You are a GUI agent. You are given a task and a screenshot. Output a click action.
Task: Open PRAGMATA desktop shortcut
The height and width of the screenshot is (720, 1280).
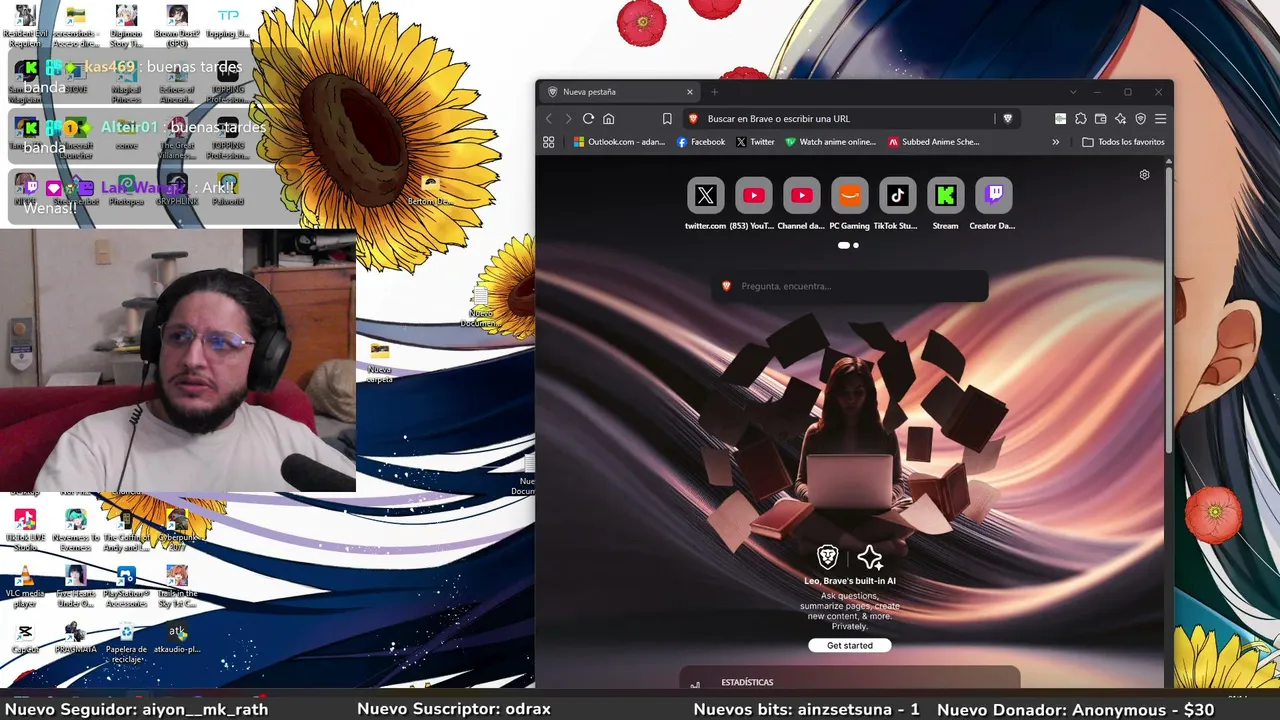(75, 638)
